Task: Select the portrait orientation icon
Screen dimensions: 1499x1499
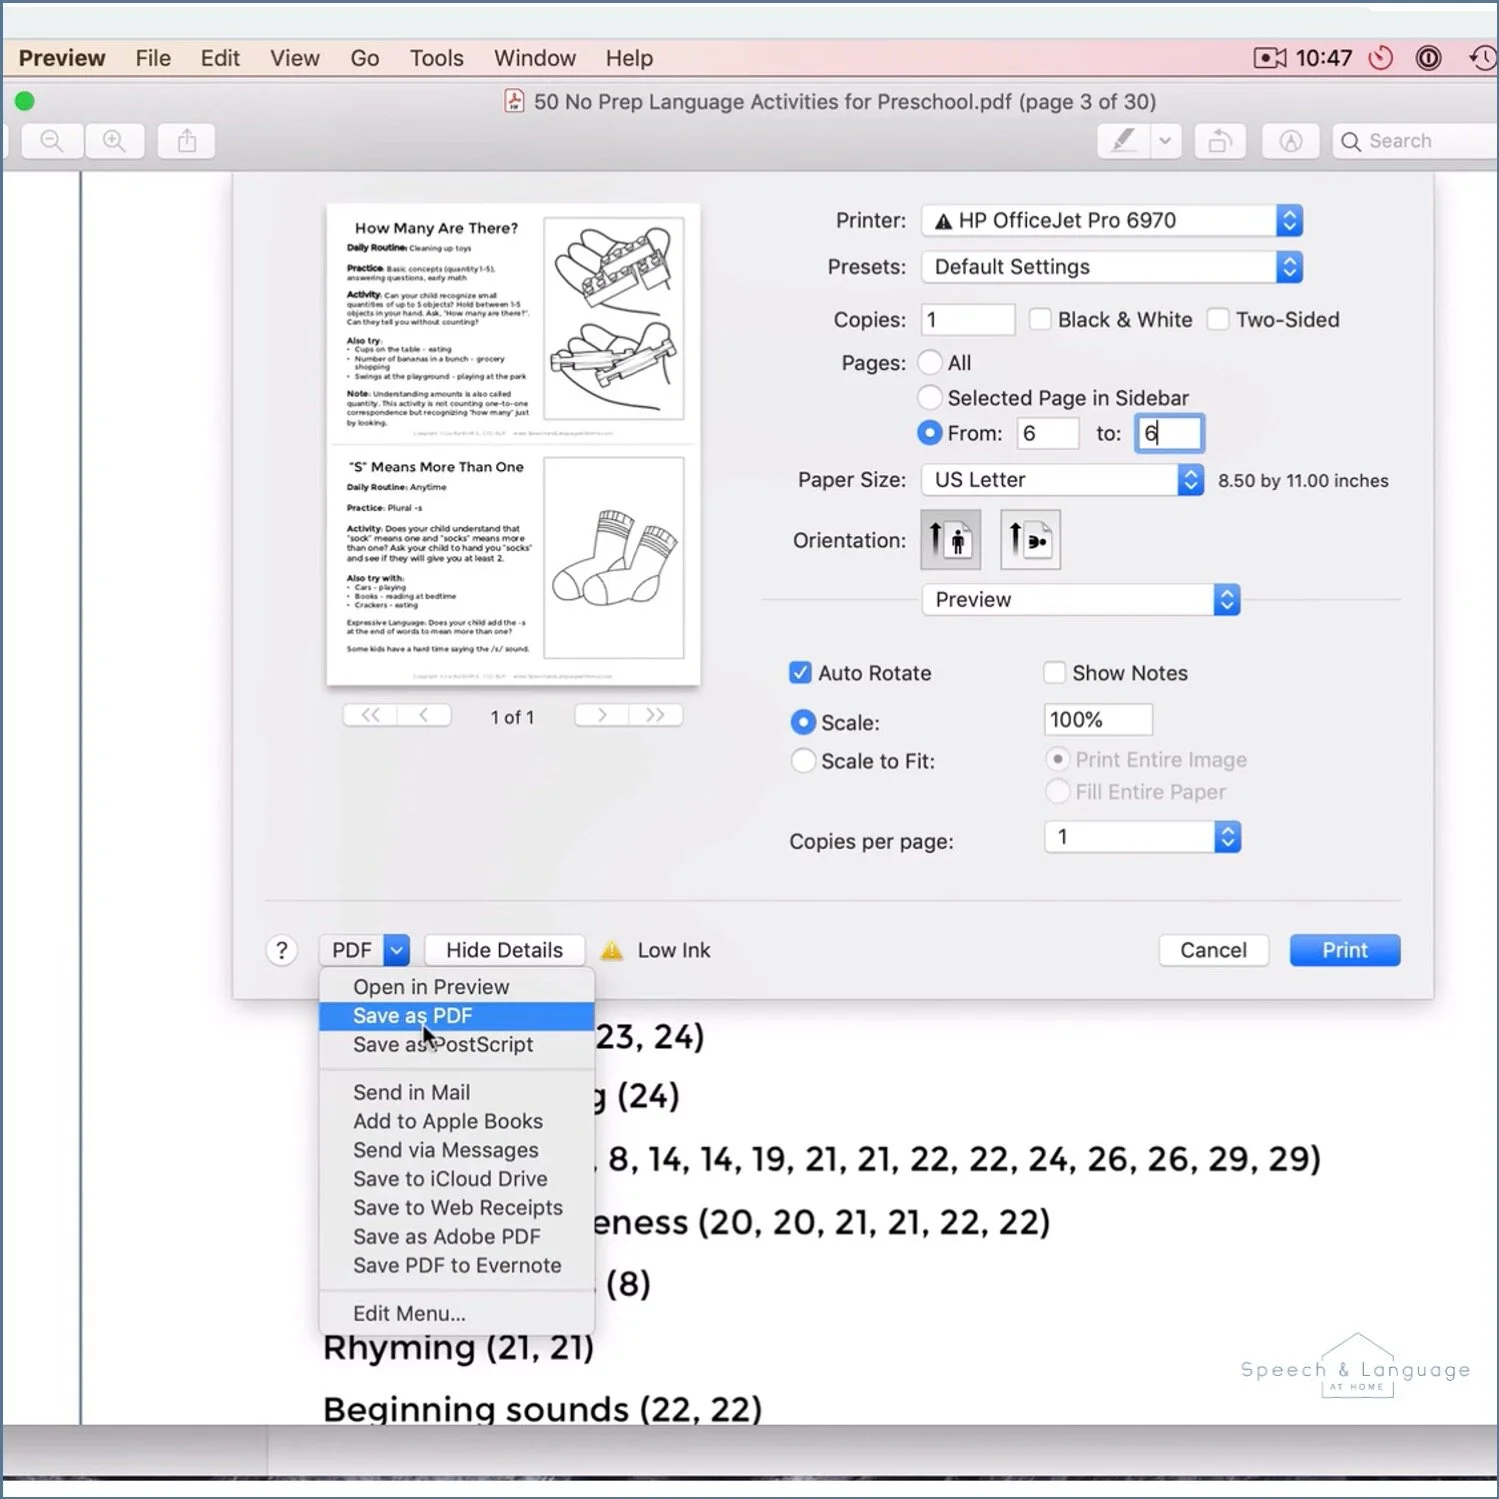Action: (x=950, y=539)
